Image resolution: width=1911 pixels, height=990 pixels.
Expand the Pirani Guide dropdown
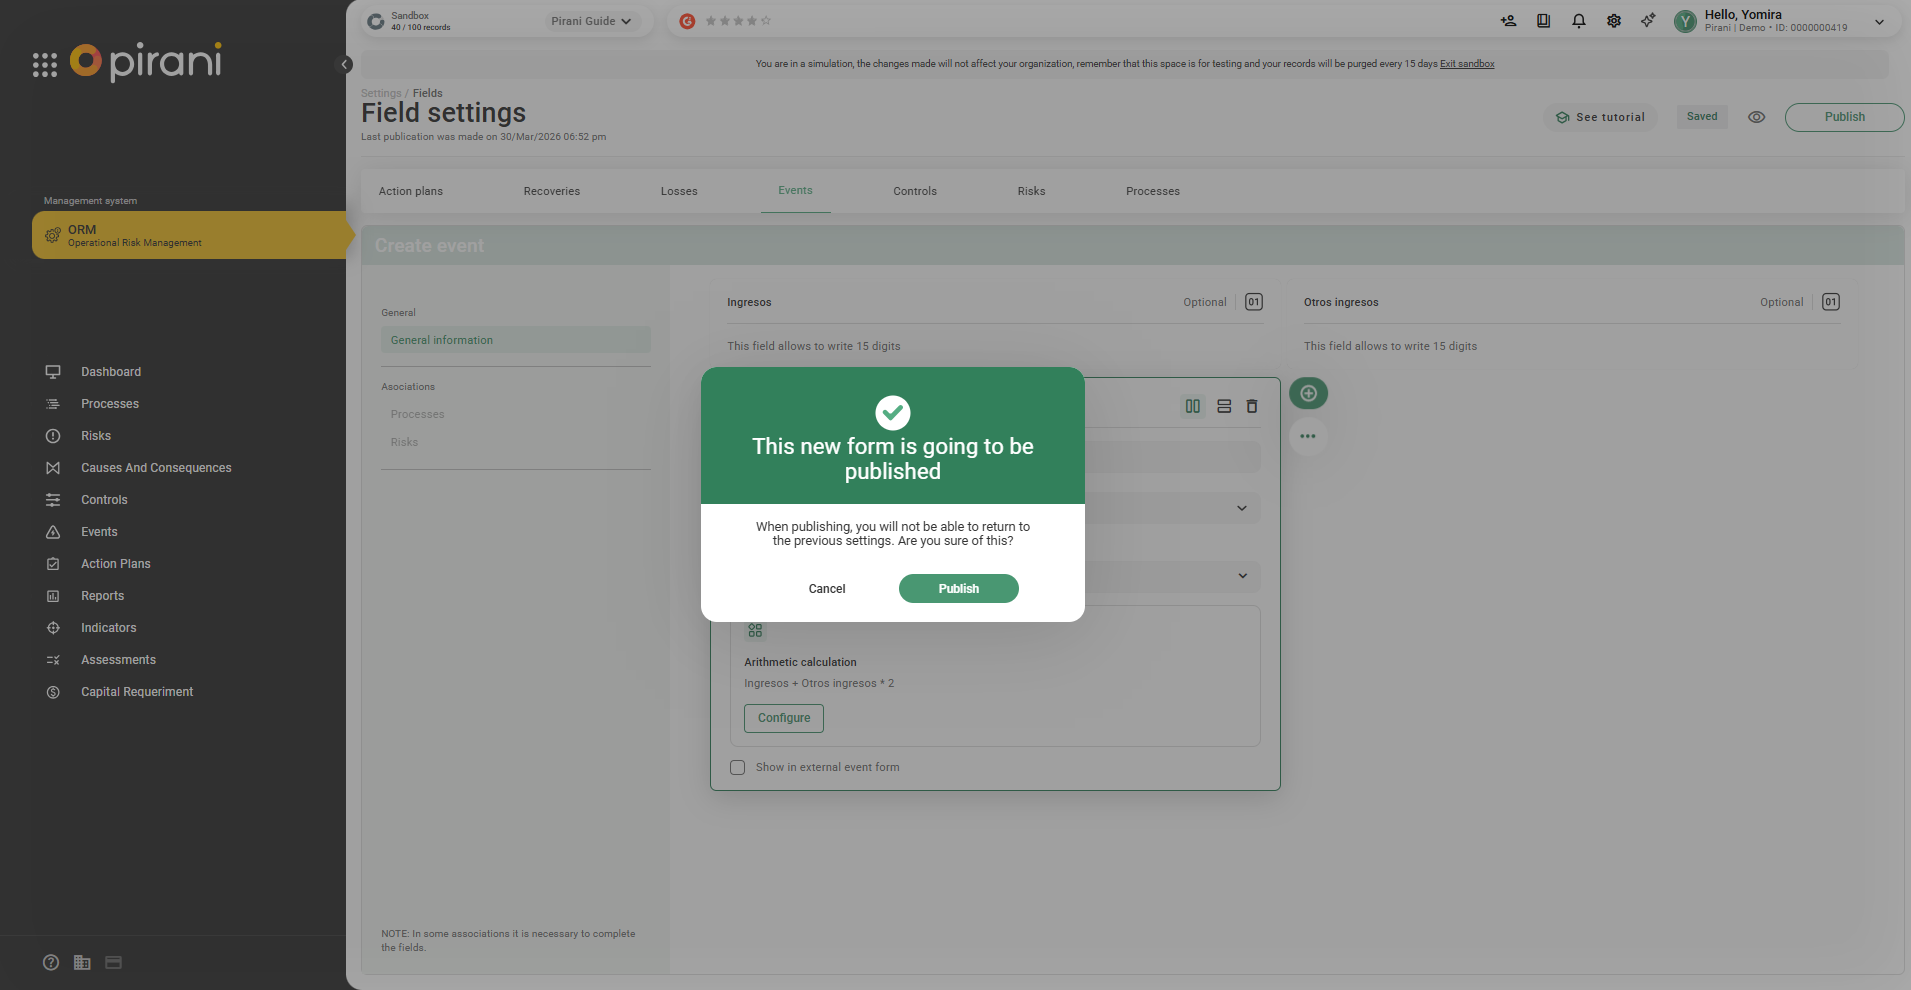pyautogui.click(x=591, y=21)
